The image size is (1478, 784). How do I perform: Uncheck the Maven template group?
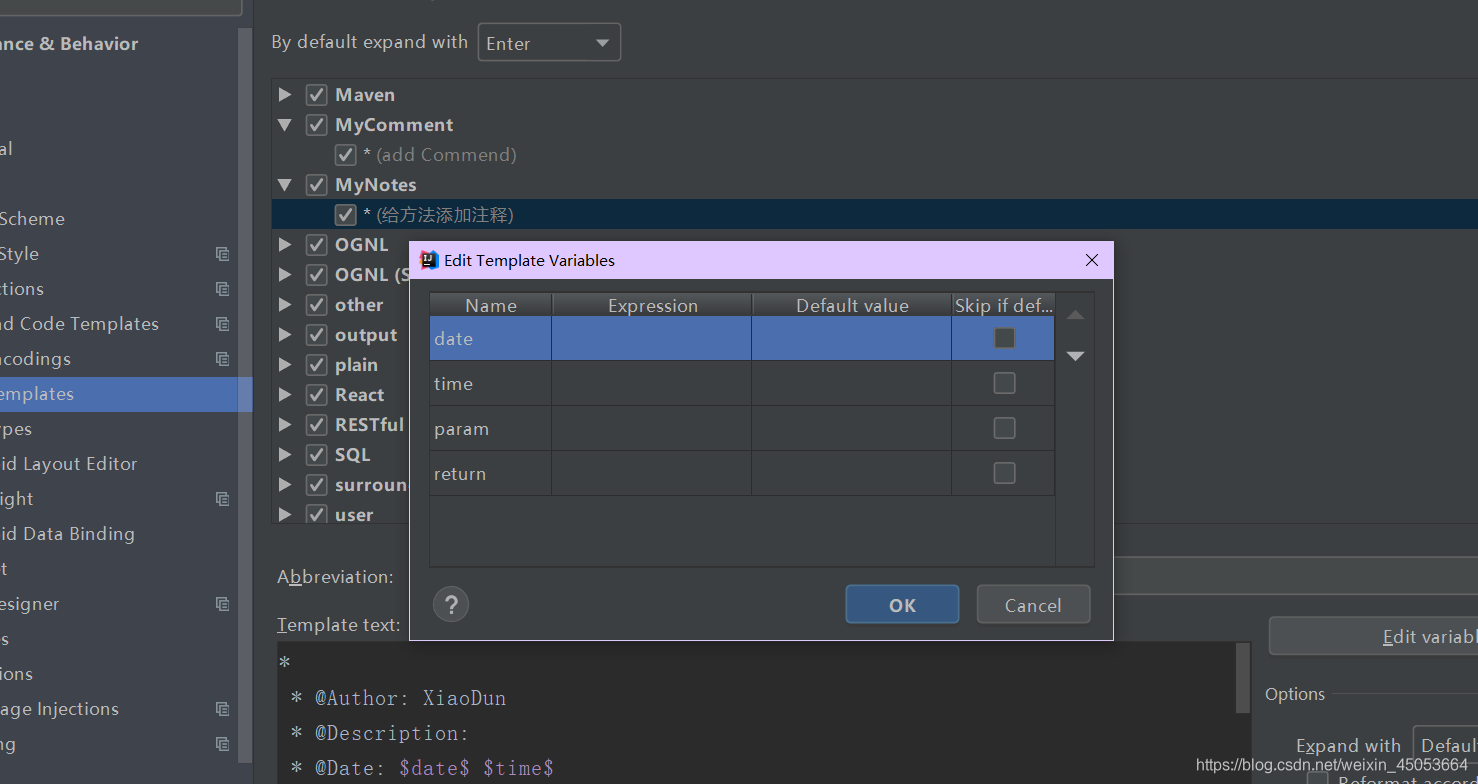click(316, 95)
